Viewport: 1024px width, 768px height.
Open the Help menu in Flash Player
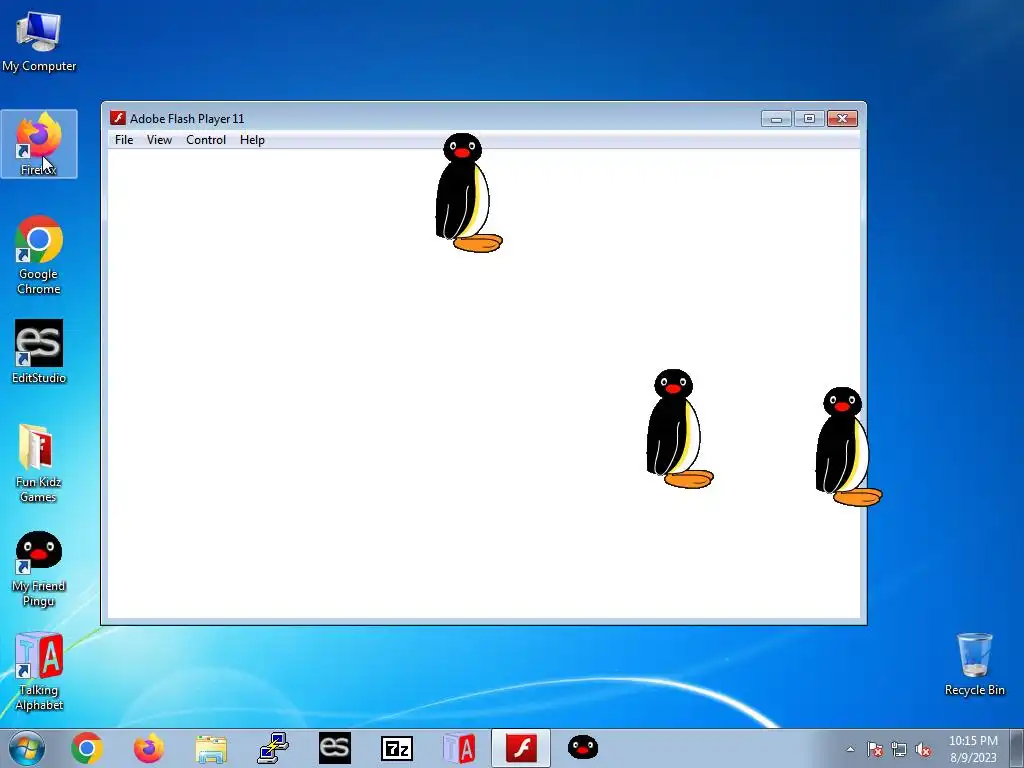pos(252,140)
